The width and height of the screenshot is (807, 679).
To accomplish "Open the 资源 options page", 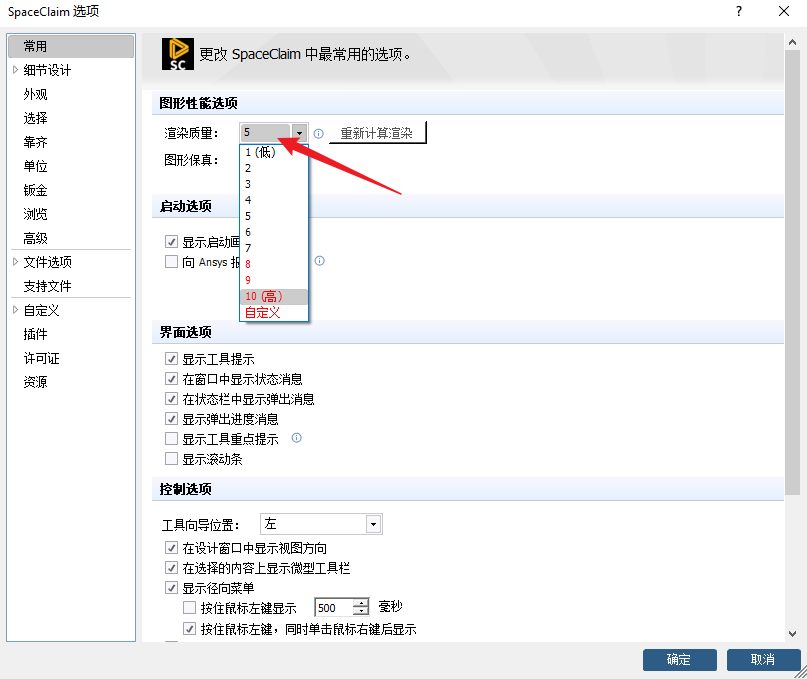I will pos(35,382).
